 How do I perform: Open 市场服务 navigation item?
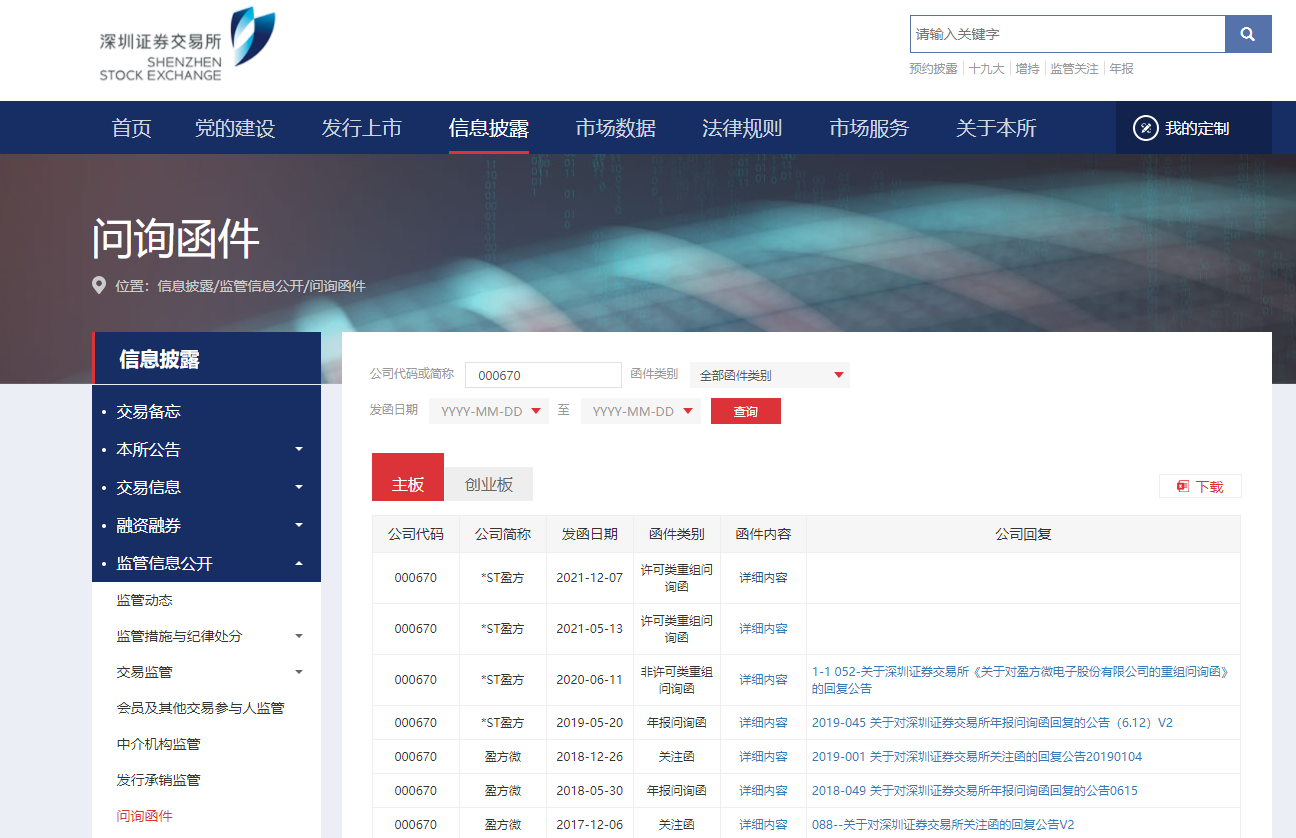point(869,128)
